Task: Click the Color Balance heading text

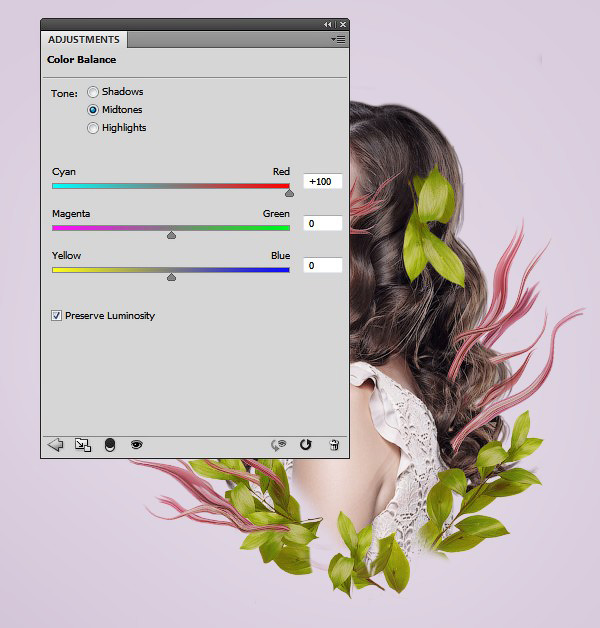Action: pos(81,60)
